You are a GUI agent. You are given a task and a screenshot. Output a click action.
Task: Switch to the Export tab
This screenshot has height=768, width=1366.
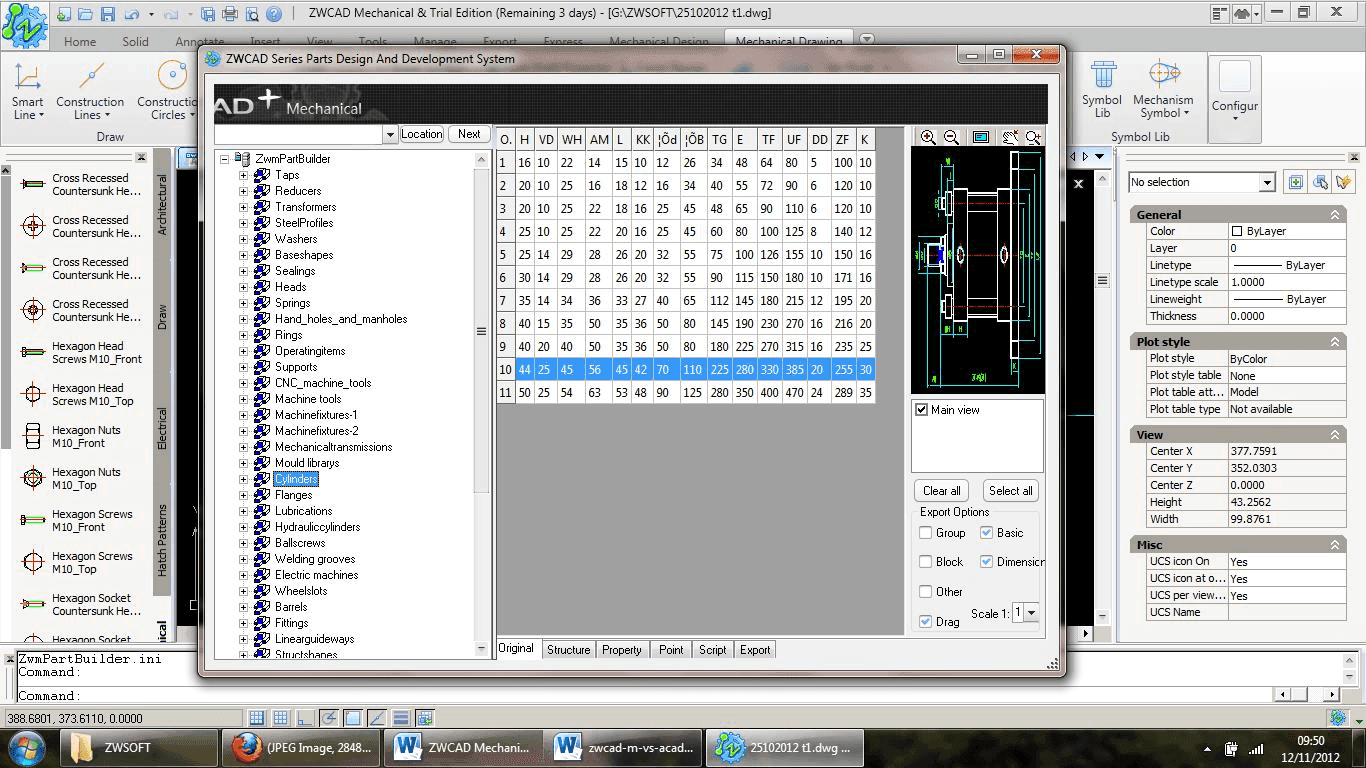pos(755,650)
